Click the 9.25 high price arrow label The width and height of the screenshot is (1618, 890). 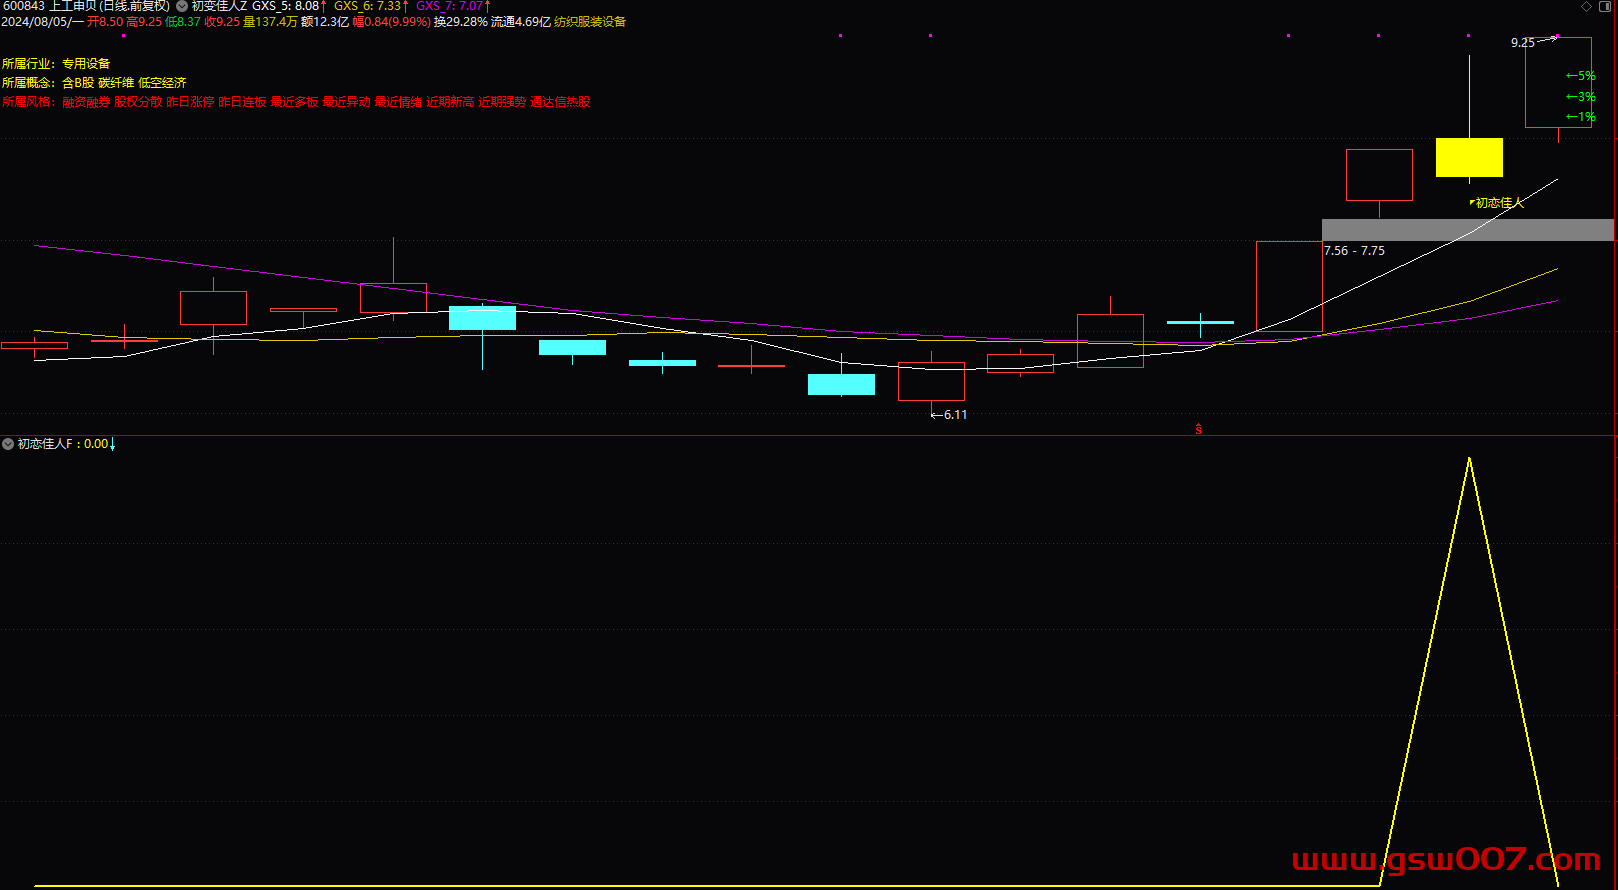pyautogui.click(x=1532, y=42)
